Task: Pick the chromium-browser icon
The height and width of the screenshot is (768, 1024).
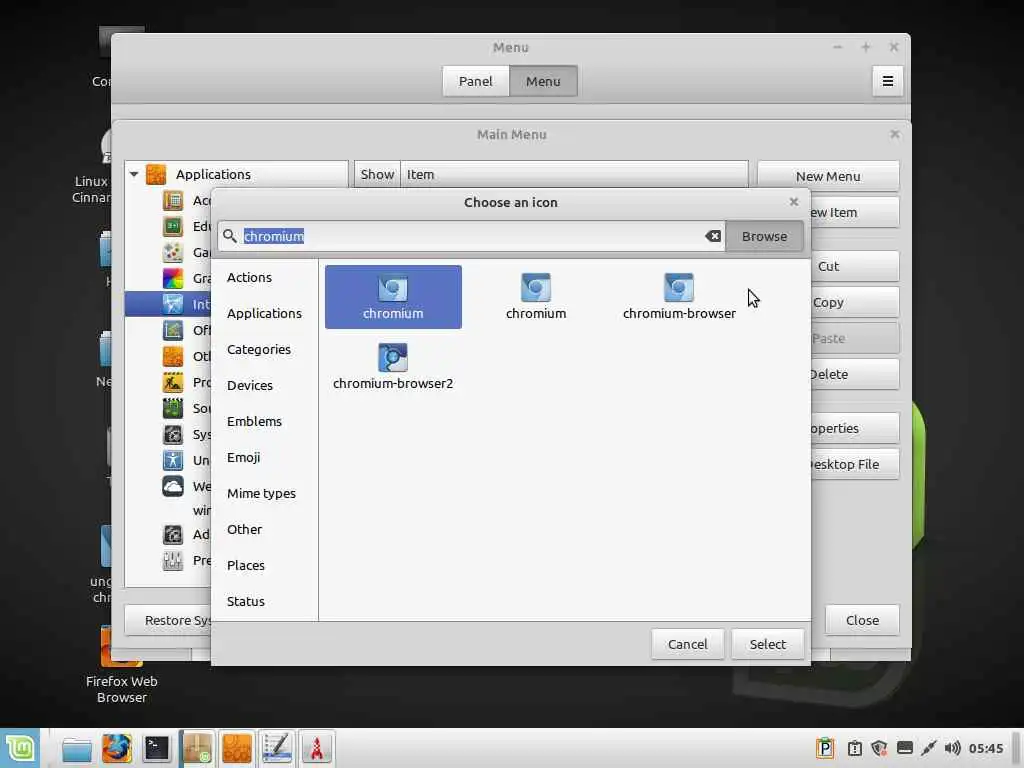Action: pyautogui.click(x=679, y=297)
